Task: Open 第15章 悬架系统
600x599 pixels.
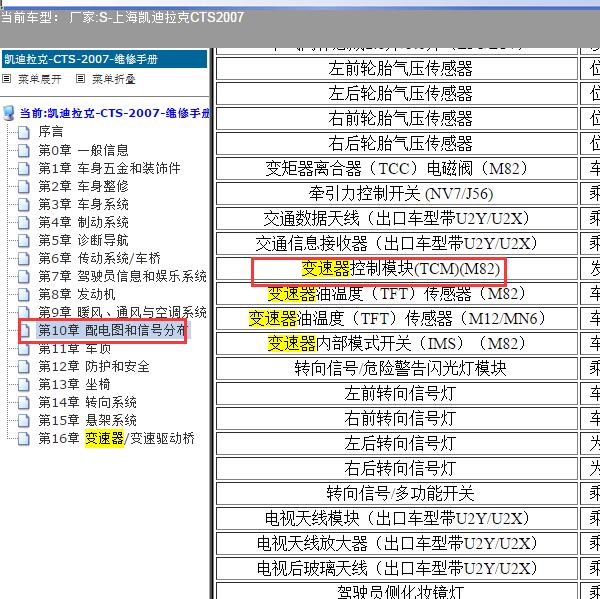Action: click(87, 420)
